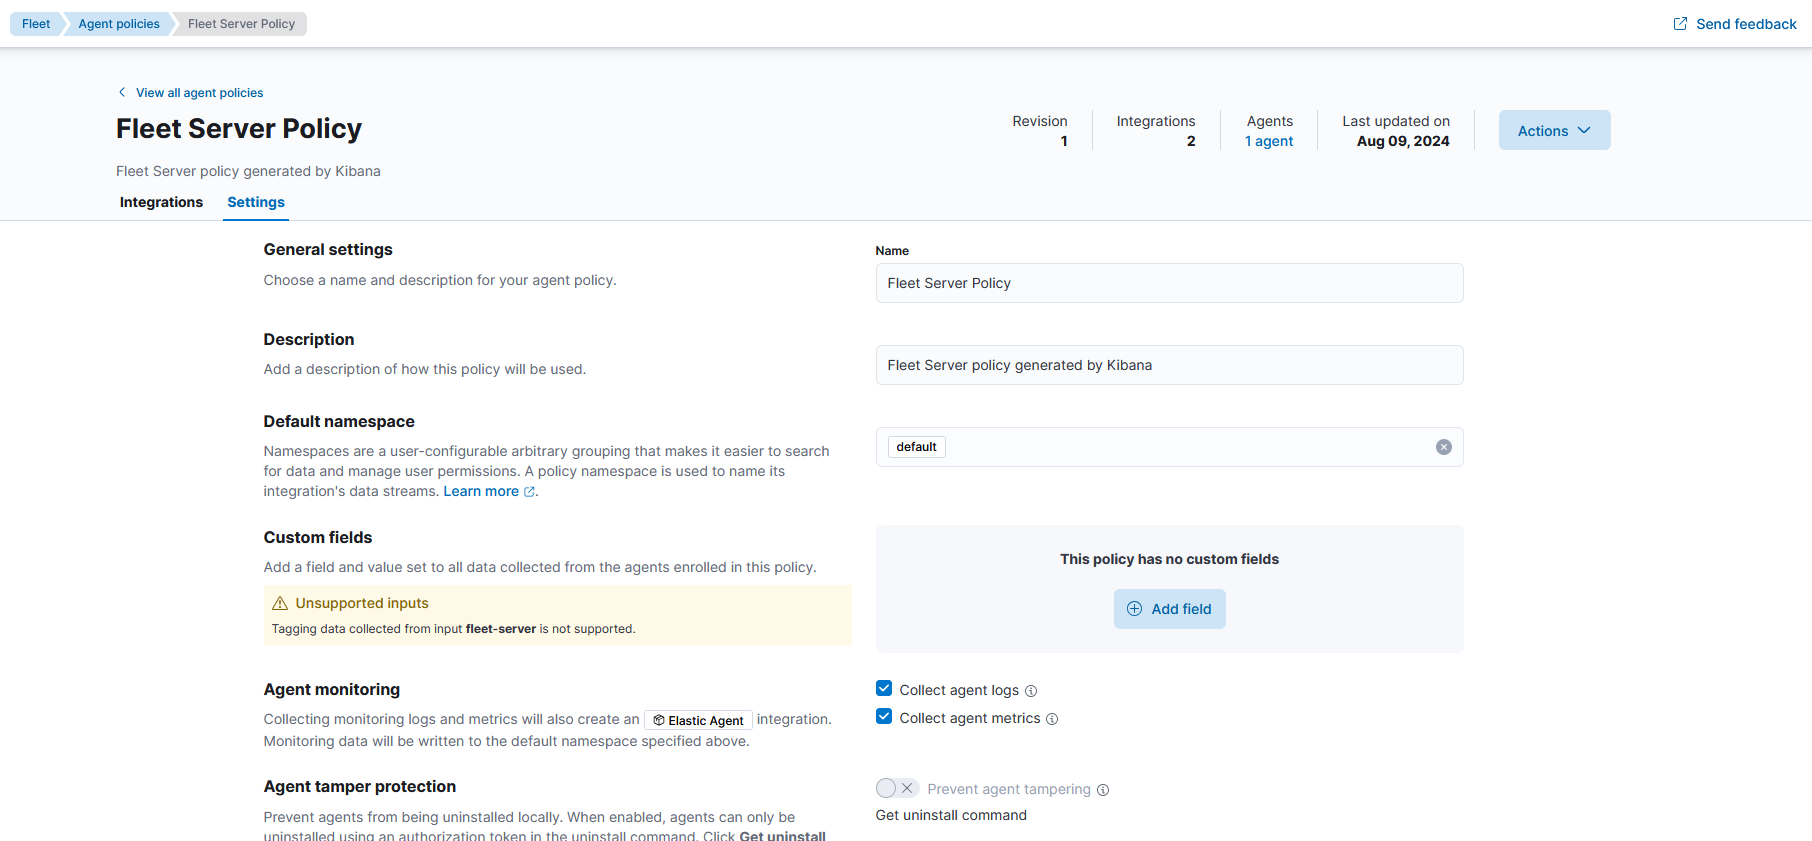Image resolution: width=1812 pixels, height=841 pixels.
Task: Switch to the Integrations tab
Action: tap(161, 202)
